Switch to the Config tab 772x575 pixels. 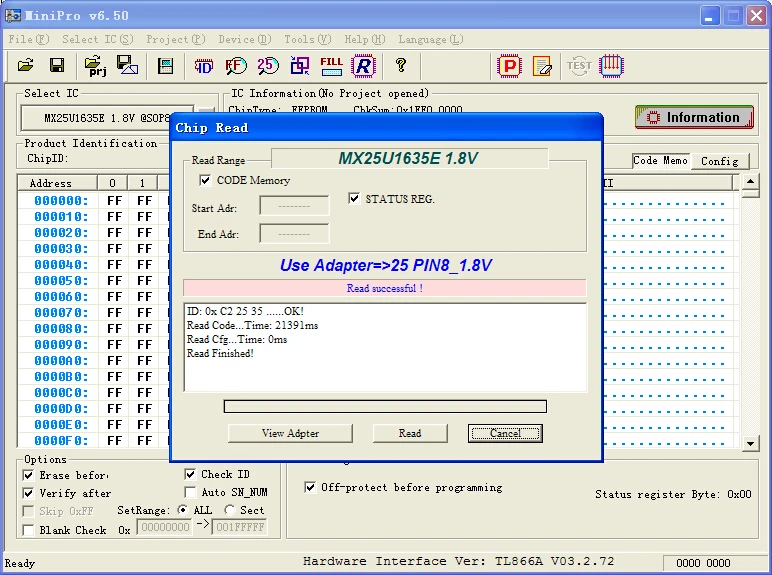[x=719, y=161]
